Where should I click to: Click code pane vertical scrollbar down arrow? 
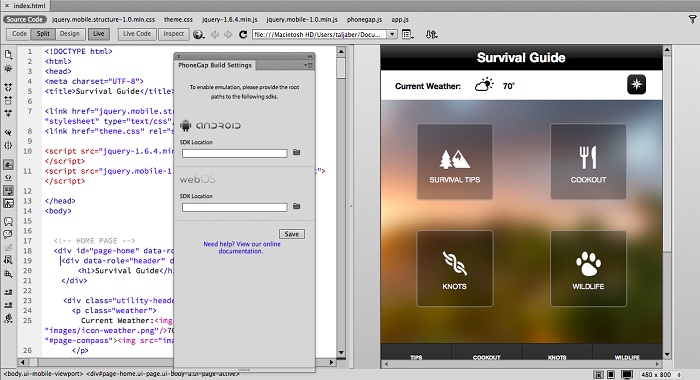point(341,352)
